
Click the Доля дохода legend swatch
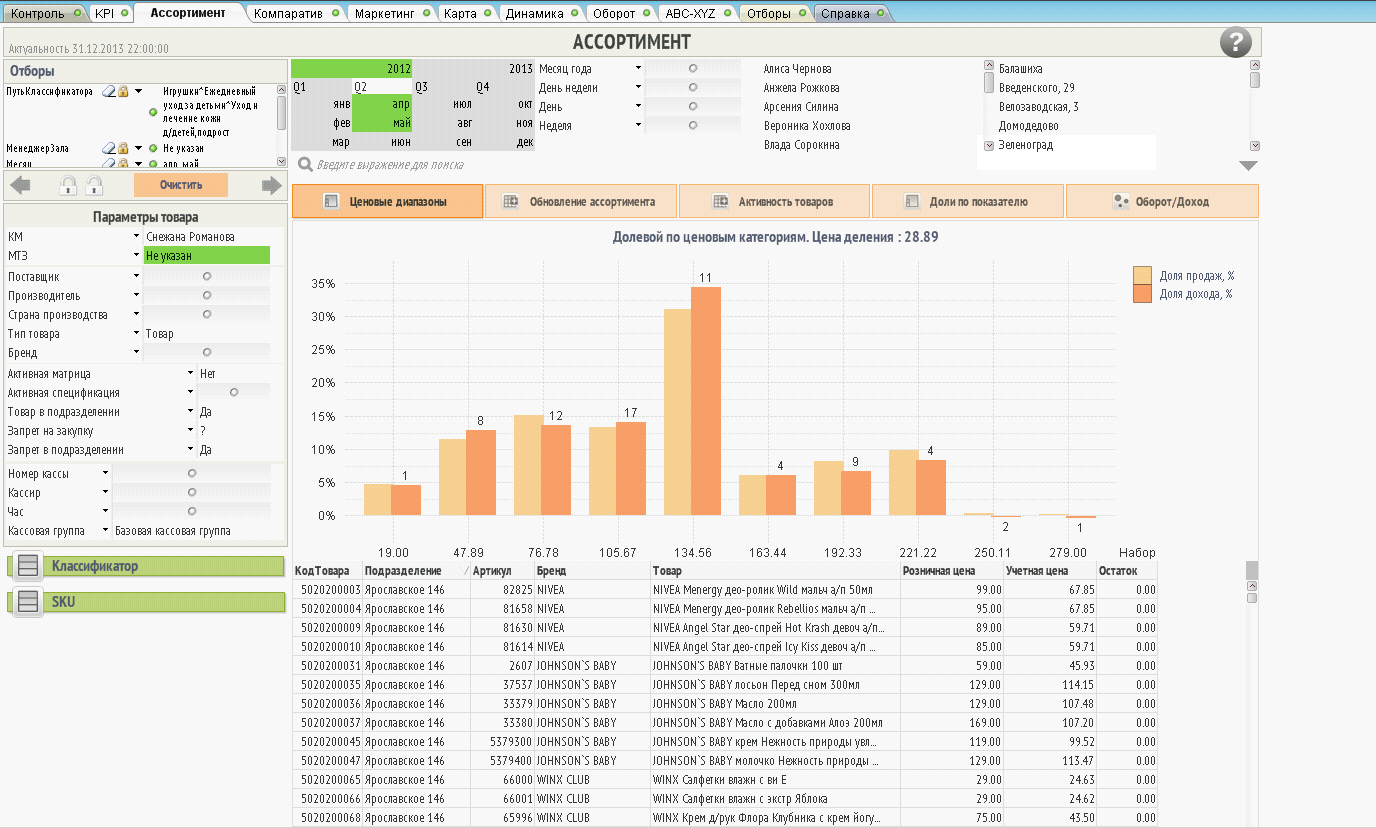pos(1143,293)
